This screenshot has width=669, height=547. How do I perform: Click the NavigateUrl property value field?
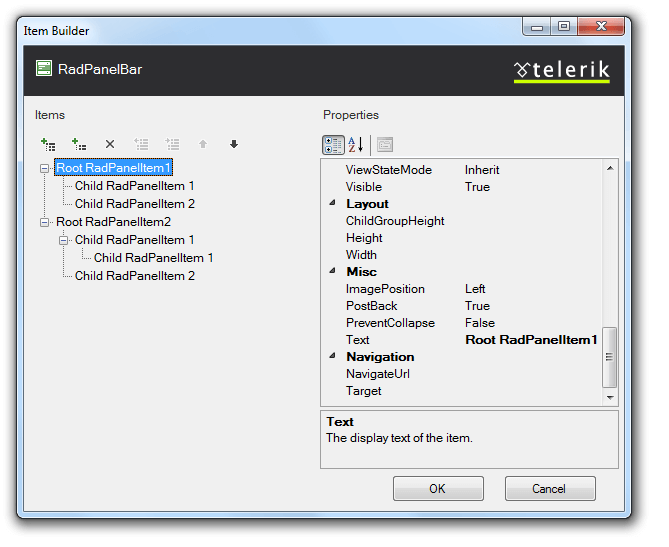point(530,374)
